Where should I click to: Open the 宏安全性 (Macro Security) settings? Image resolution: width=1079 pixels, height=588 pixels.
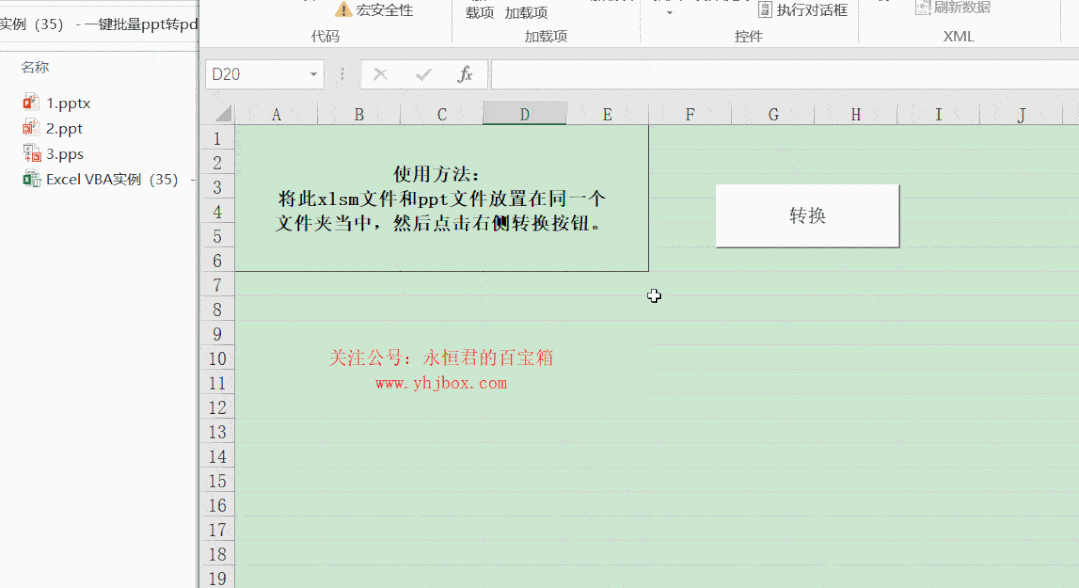(x=375, y=8)
